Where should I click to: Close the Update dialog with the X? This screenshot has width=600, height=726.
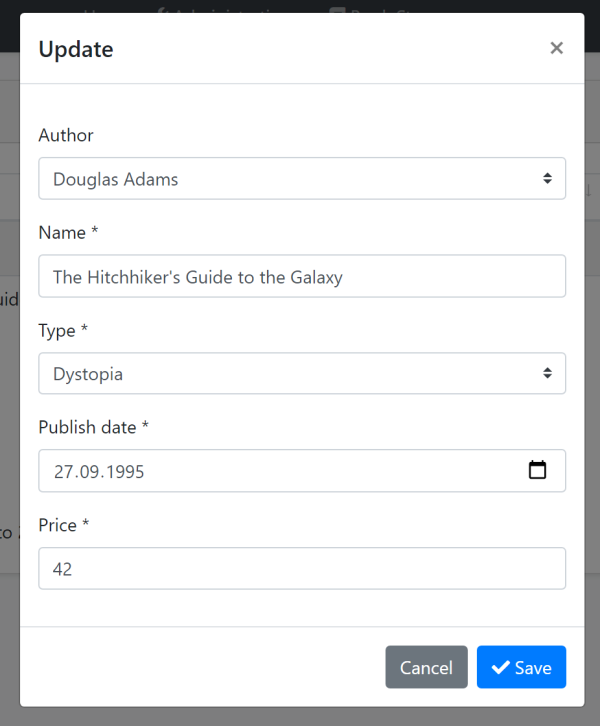point(557,48)
